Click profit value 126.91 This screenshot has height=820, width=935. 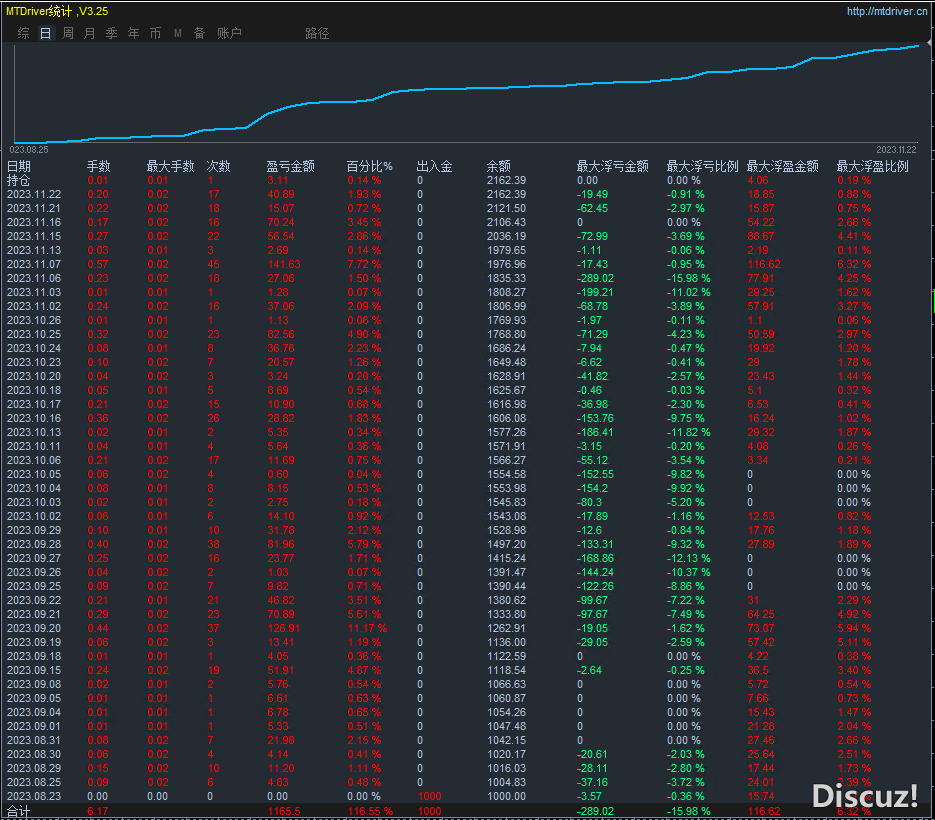coord(284,629)
